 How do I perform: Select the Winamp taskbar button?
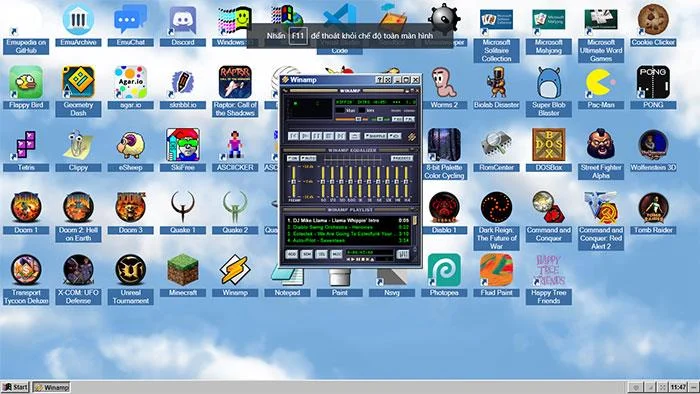point(52,387)
